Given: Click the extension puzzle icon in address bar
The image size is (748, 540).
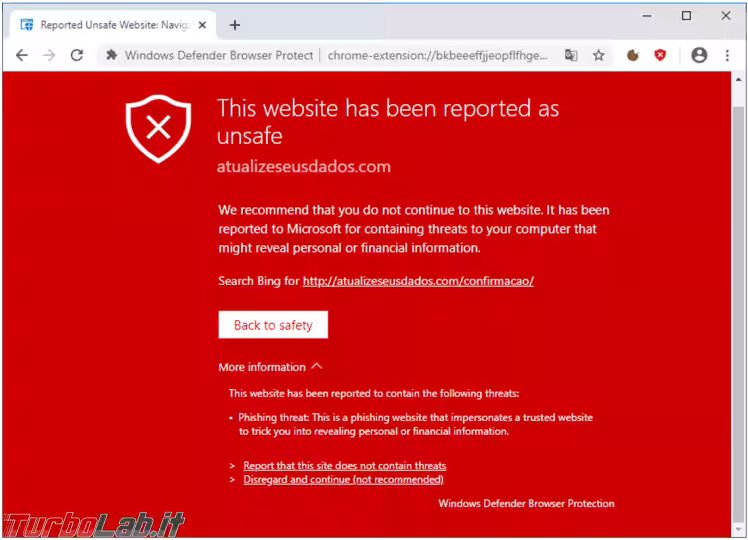Looking at the screenshot, I should (x=111, y=55).
